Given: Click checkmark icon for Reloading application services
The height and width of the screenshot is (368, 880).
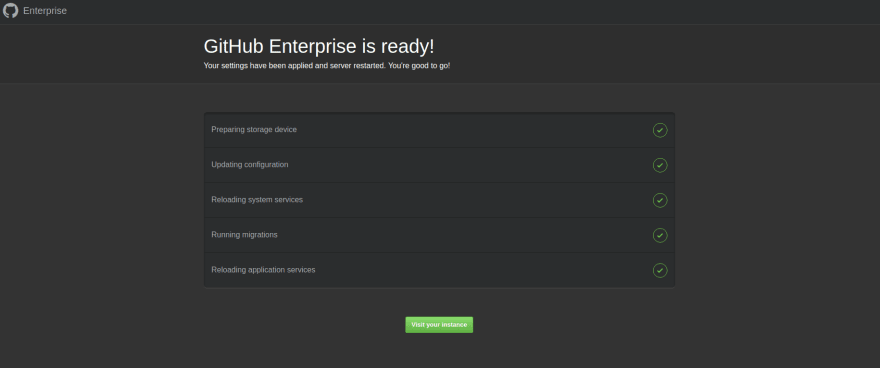Looking at the screenshot, I should point(660,270).
